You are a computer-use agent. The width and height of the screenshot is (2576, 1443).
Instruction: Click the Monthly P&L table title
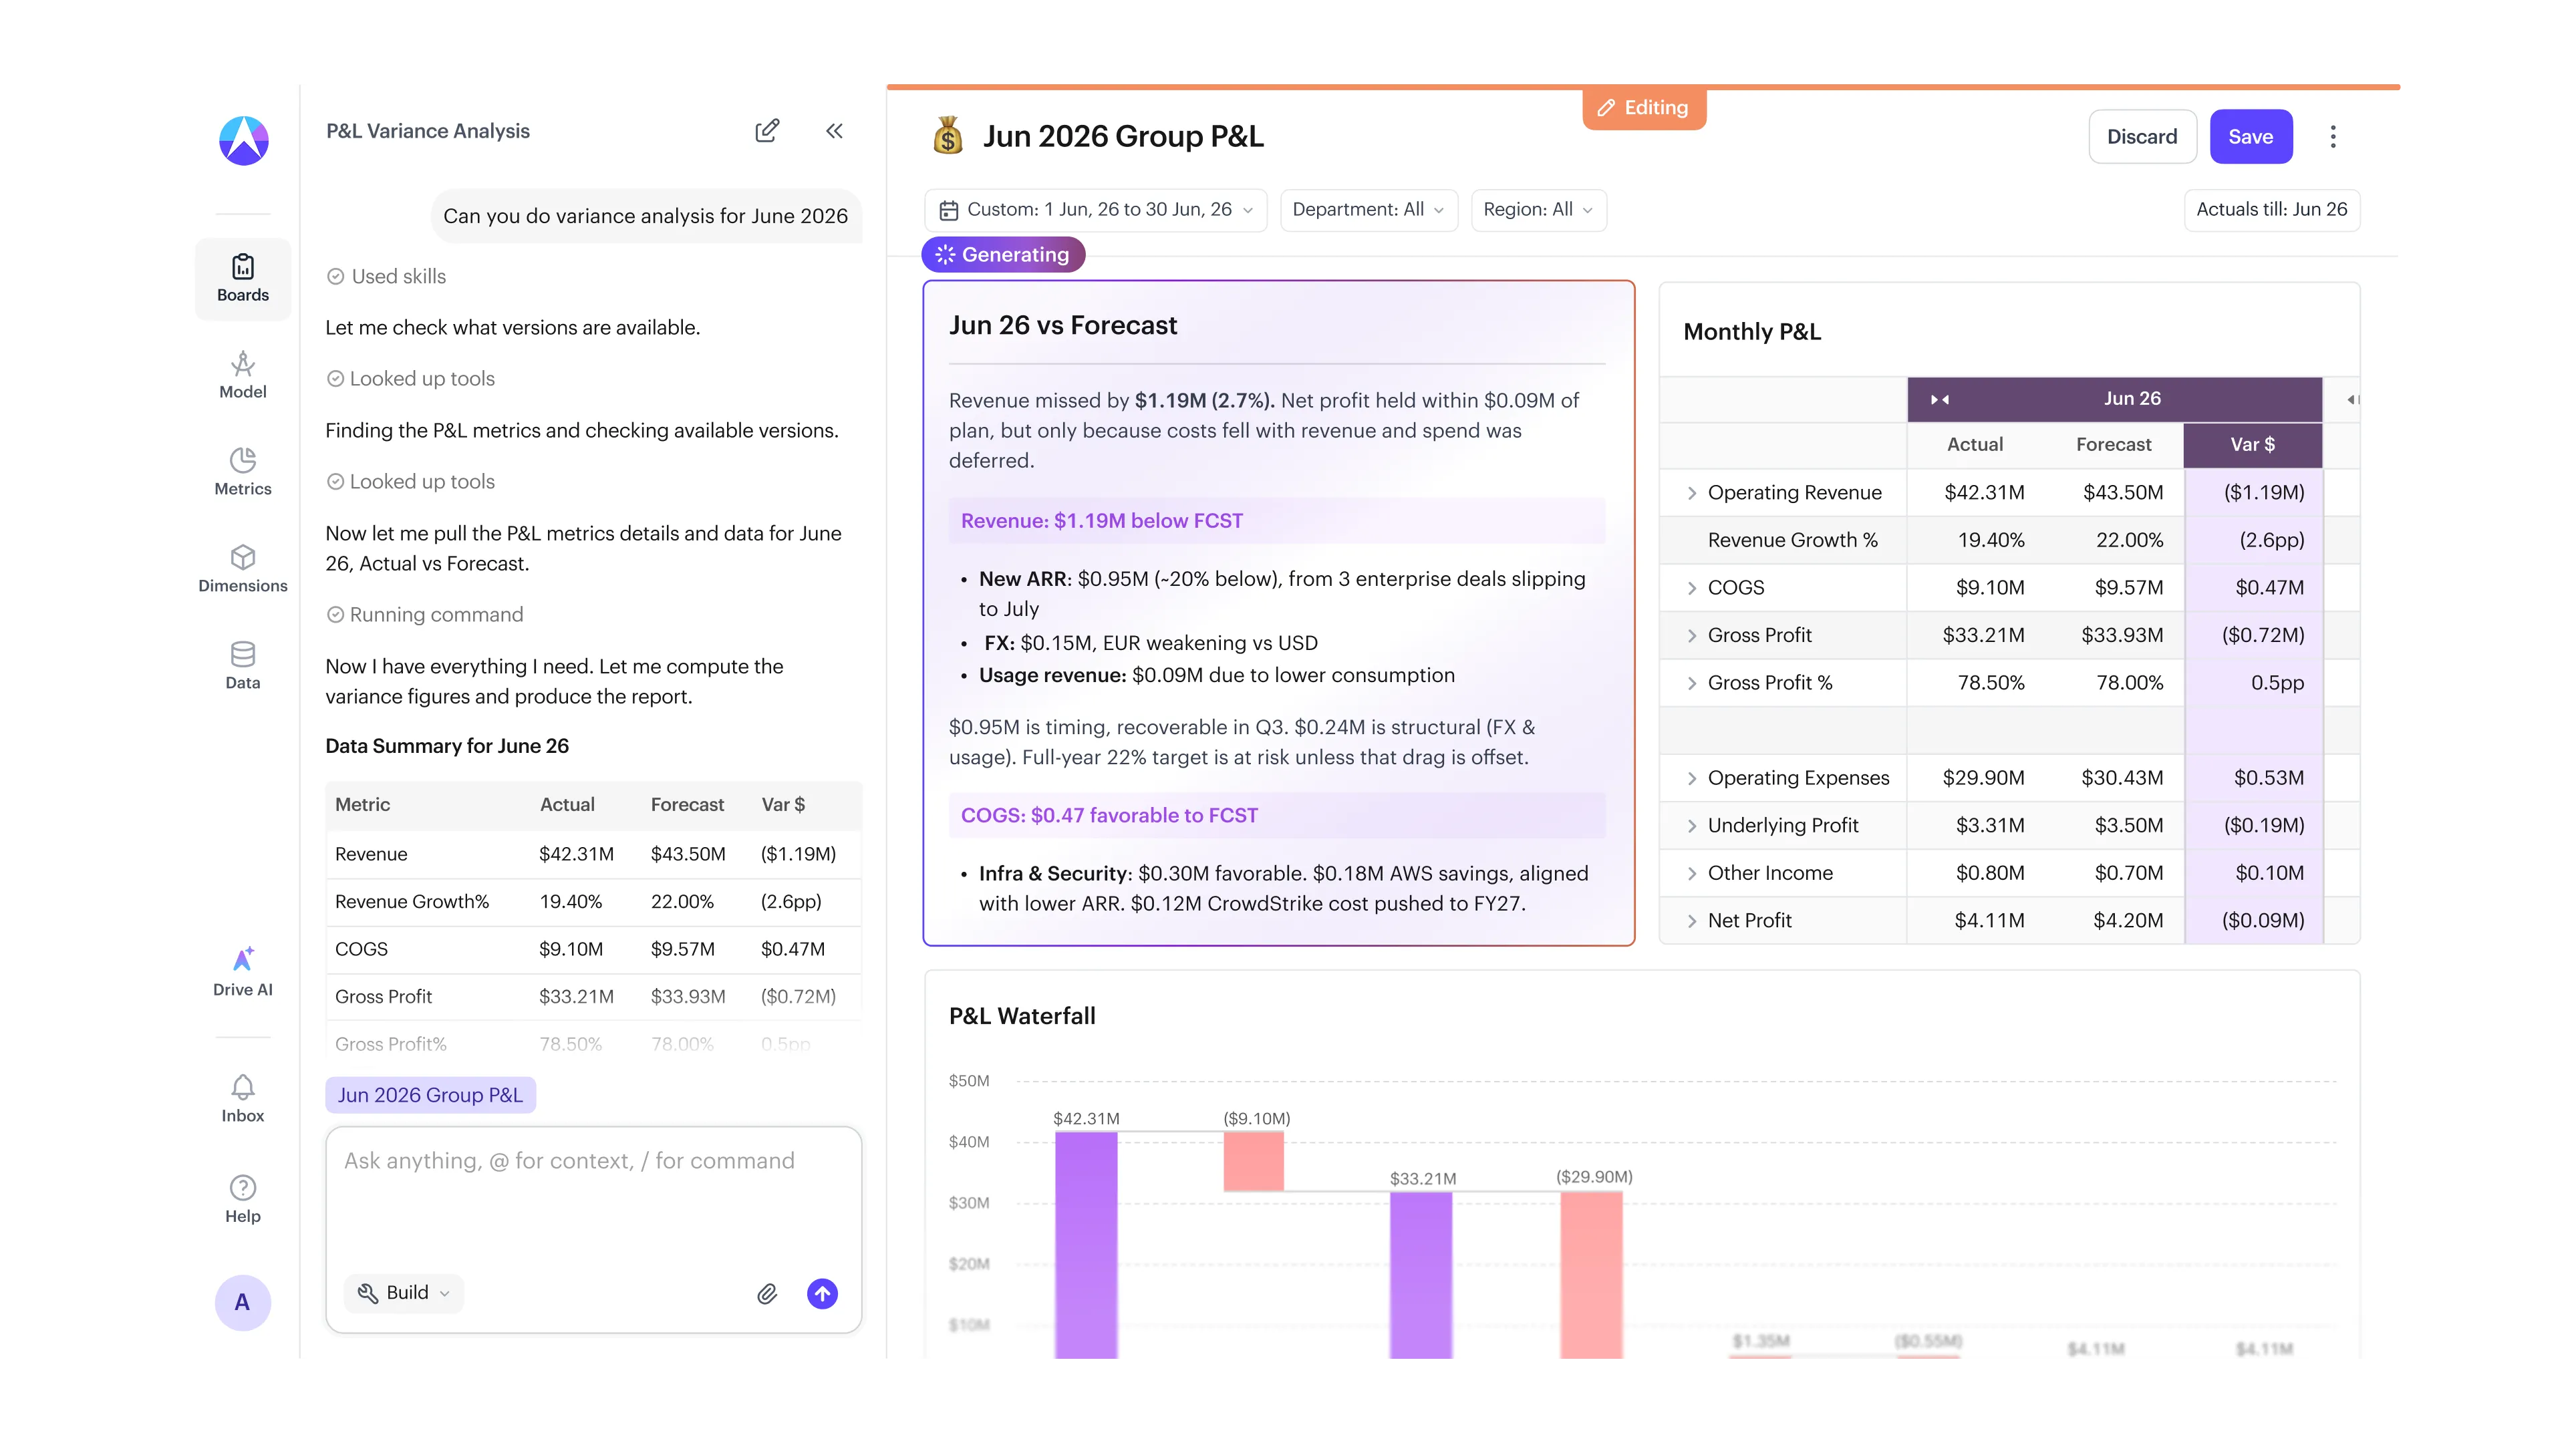coord(1752,332)
